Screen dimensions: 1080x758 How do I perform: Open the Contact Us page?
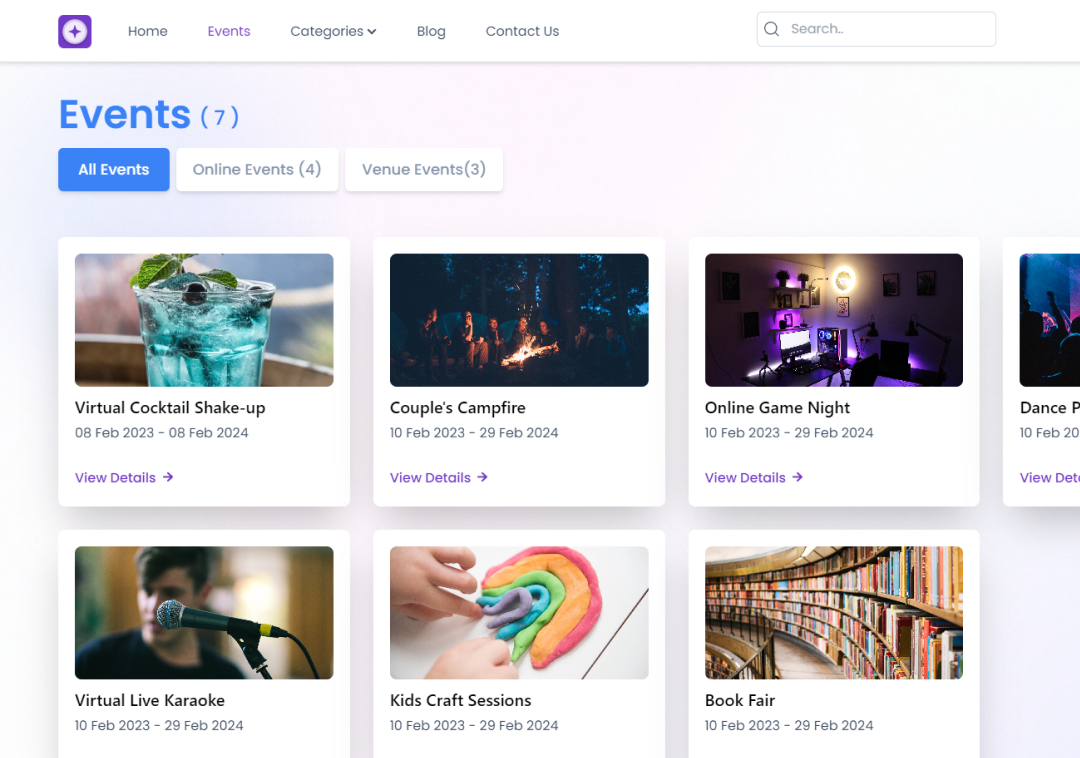coord(522,31)
